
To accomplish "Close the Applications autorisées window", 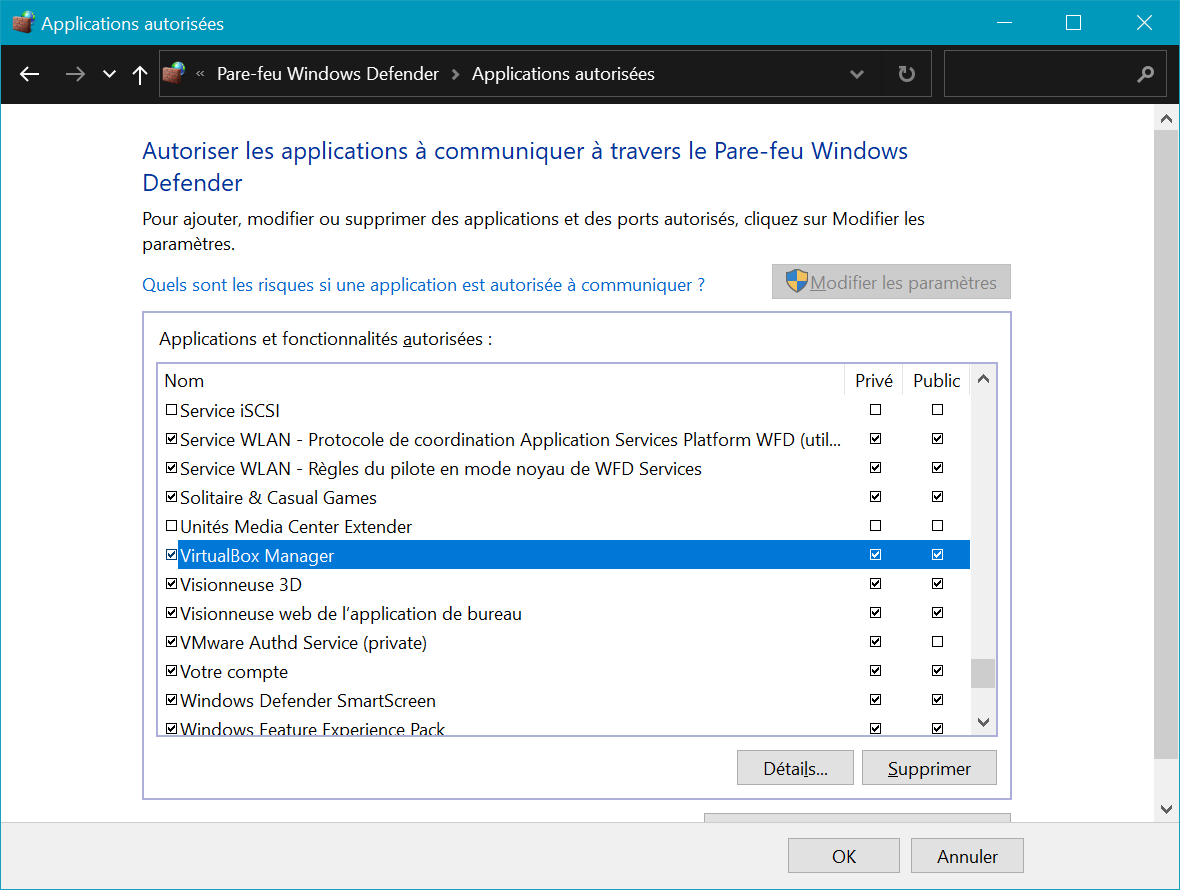I will point(1144,23).
